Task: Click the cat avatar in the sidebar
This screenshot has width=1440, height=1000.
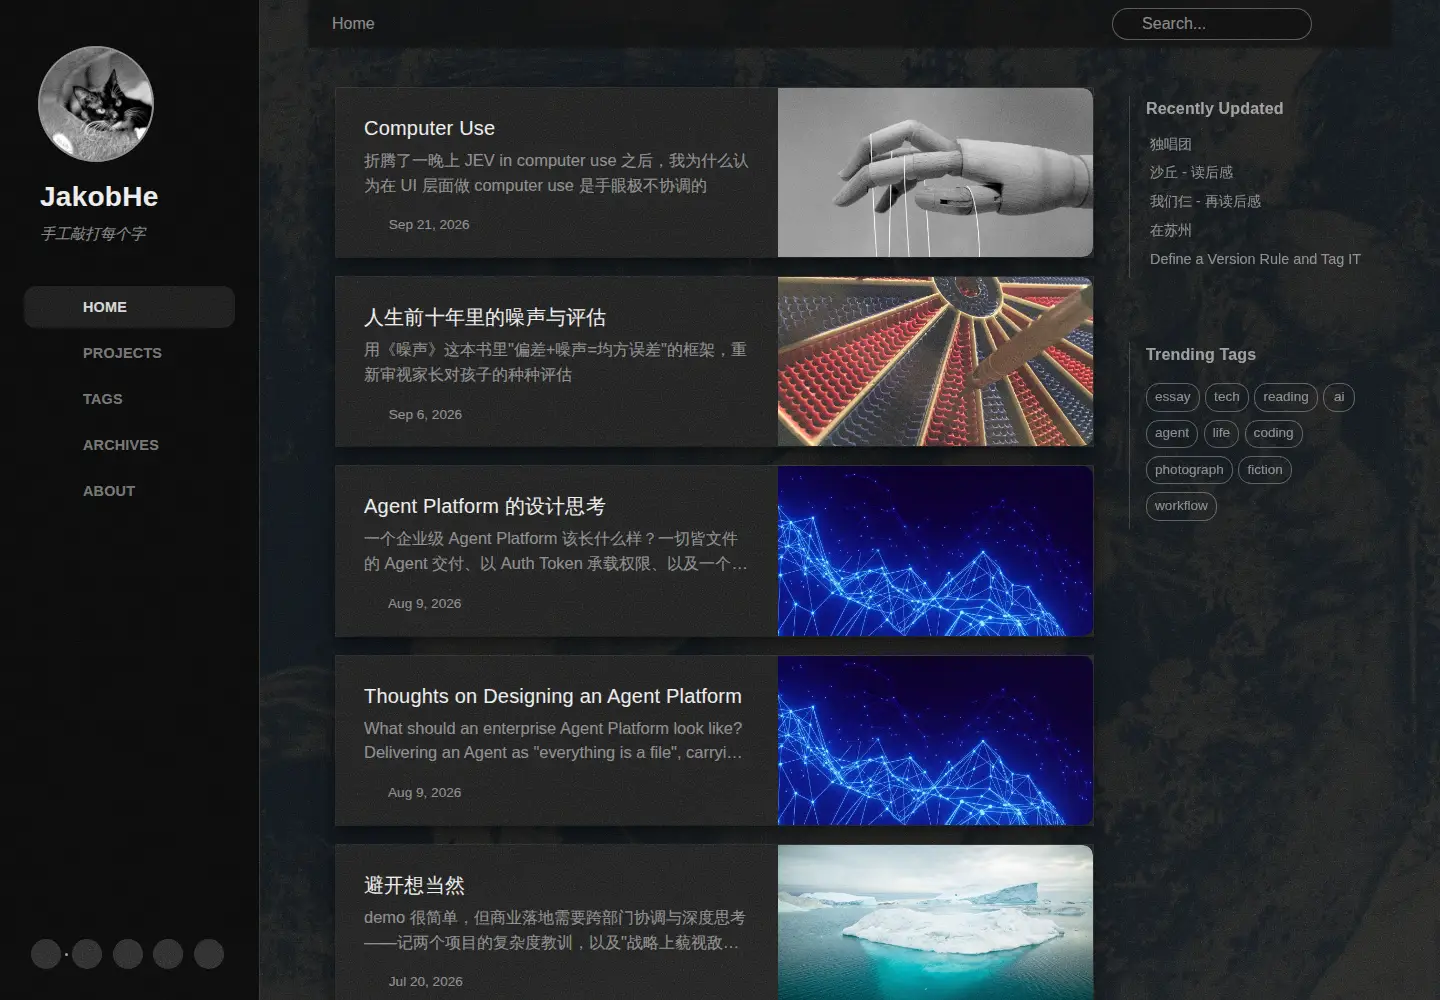Action: click(96, 104)
